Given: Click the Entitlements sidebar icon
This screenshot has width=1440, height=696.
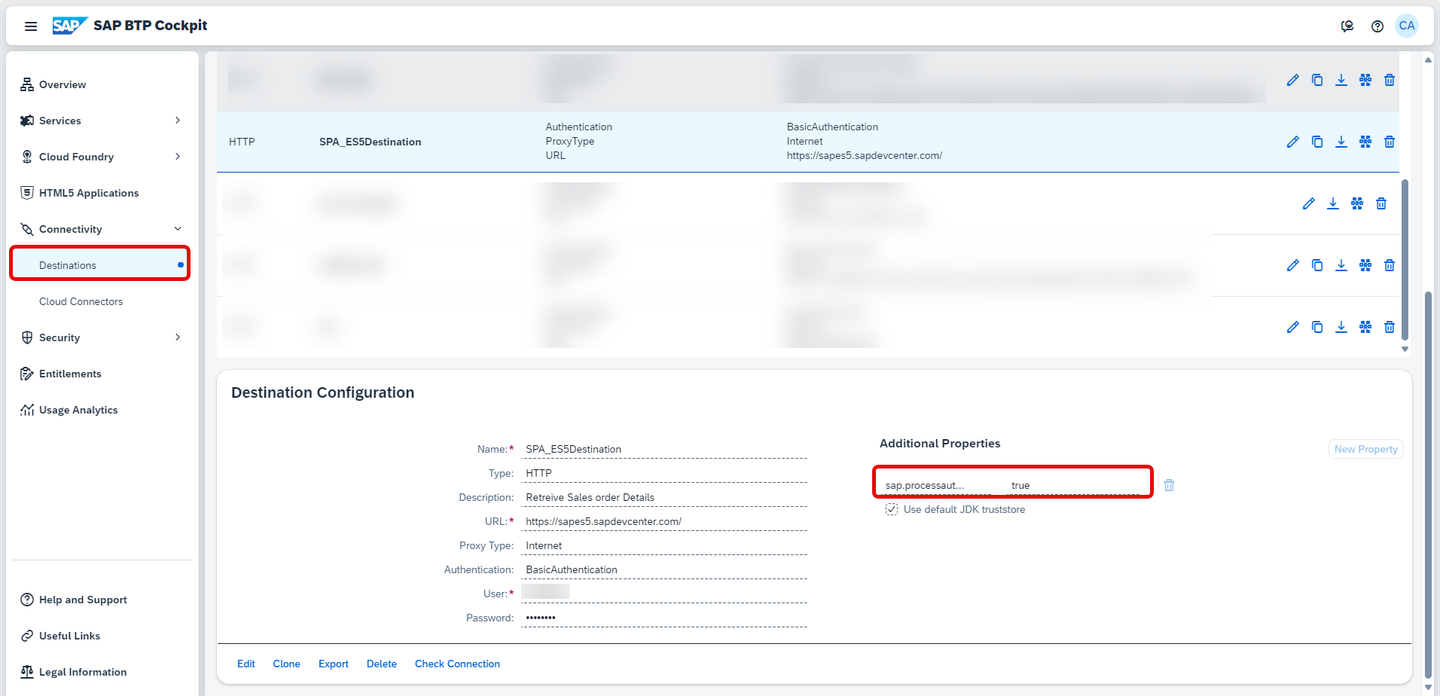Looking at the screenshot, I should tap(27, 374).
